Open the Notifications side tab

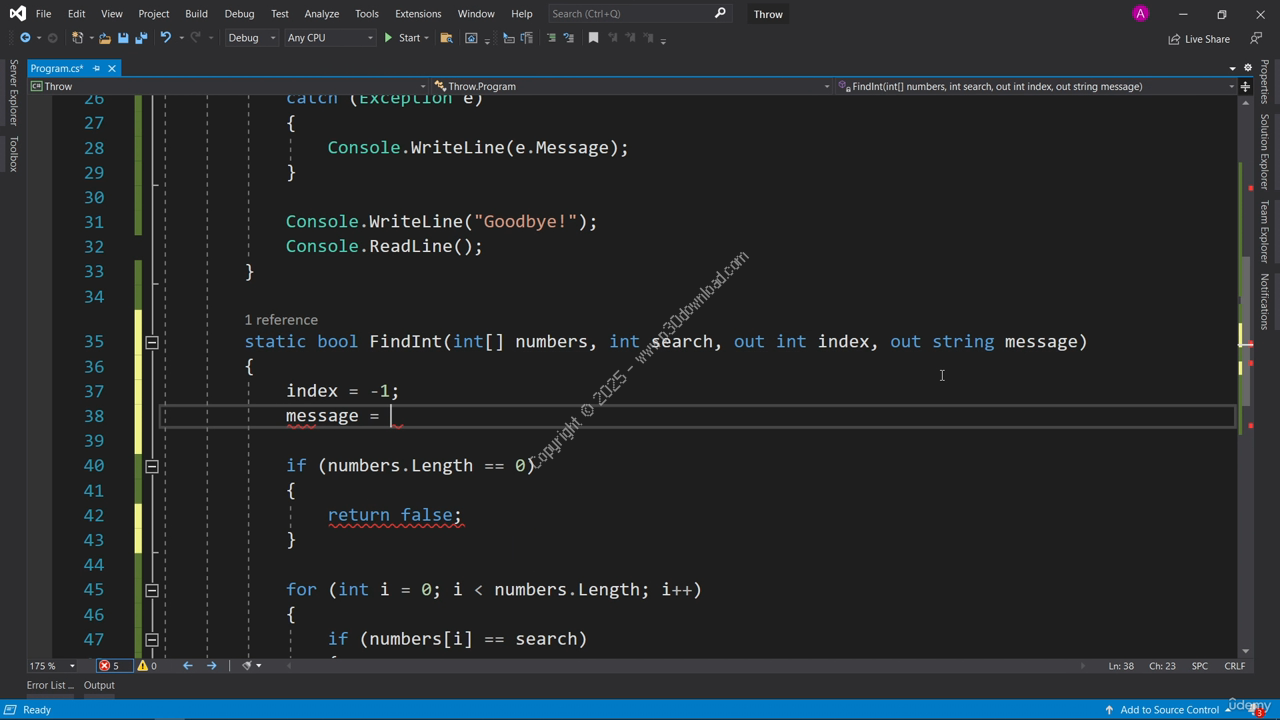point(1264,301)
